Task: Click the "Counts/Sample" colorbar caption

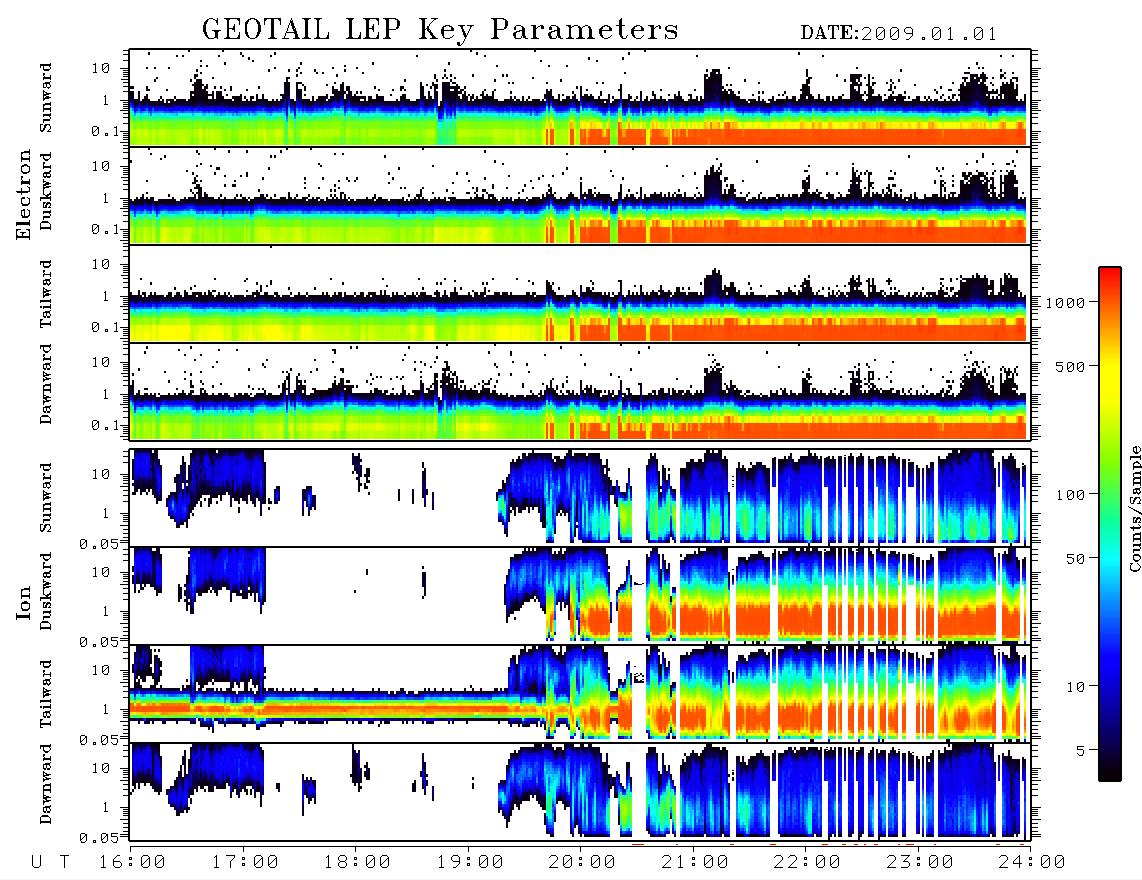Action: click(x=1134, y=508)
